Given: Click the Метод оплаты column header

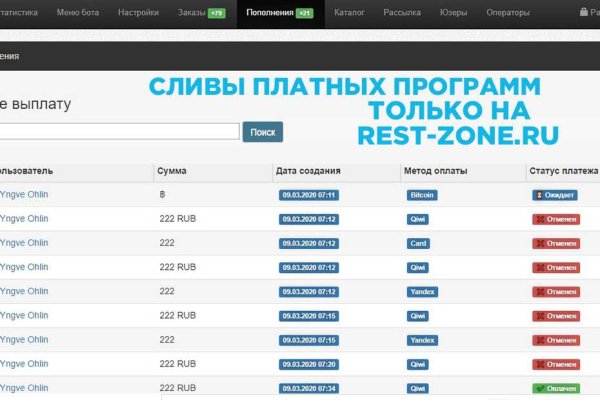Looking at the screenshot, I should (435, 171).
